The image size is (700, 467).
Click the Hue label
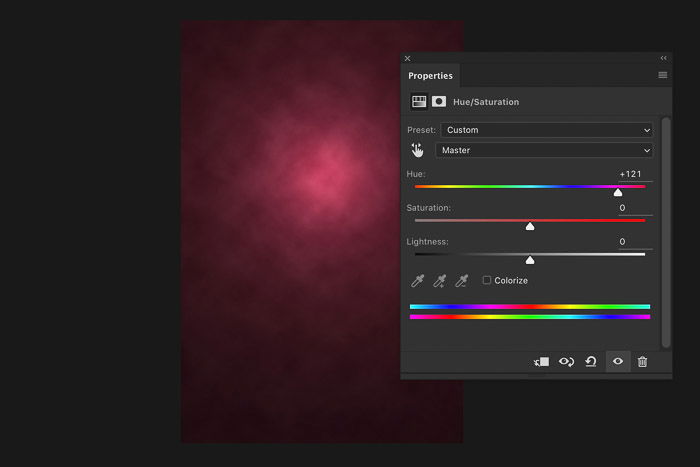416,174
